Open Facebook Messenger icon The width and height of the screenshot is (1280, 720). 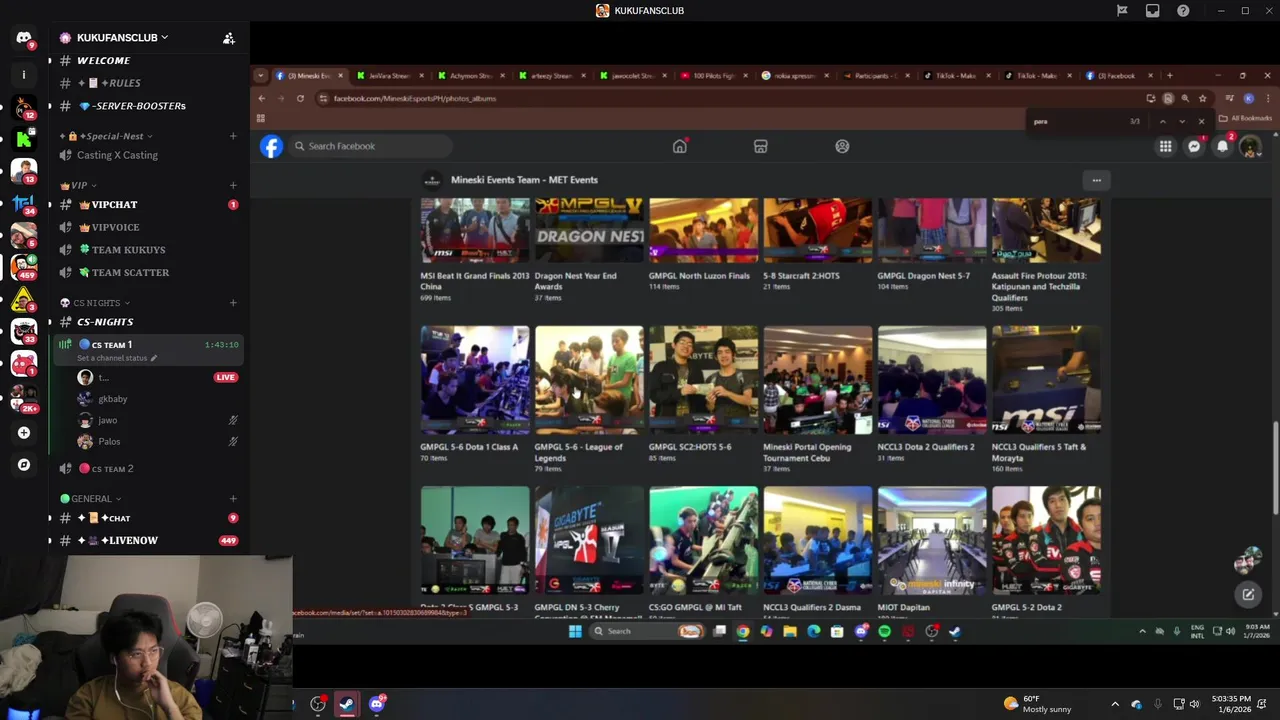point(1194,146)
